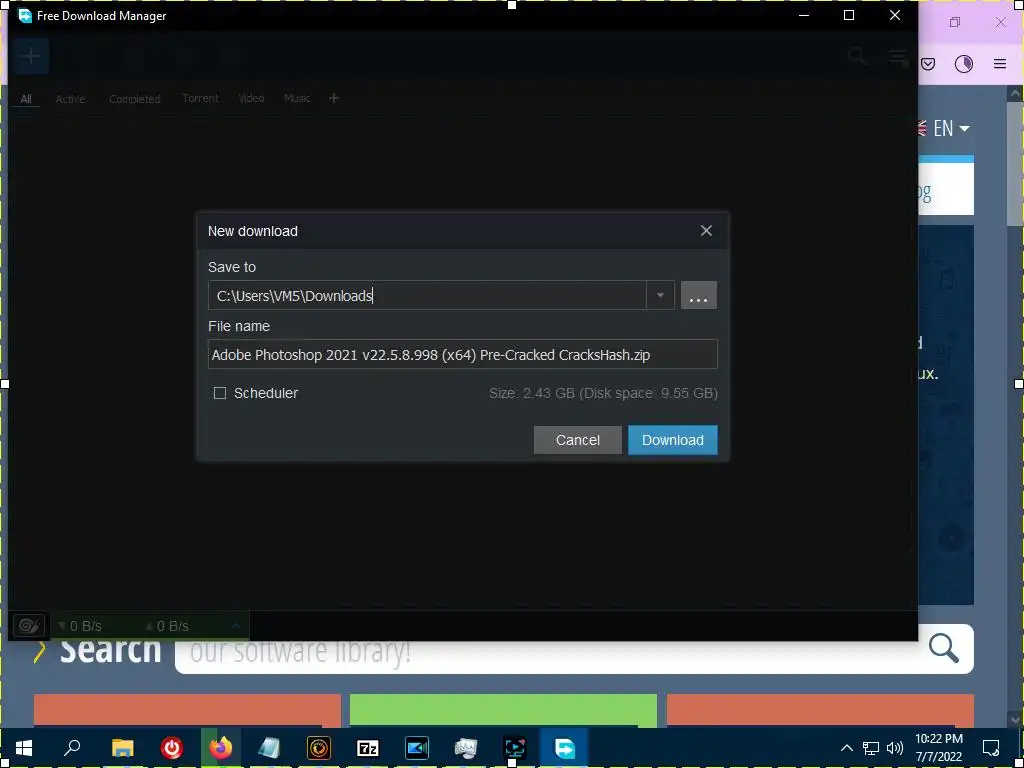This screenshot has height=768, width=1024.
Task: Open Windows taskbar search
Action: coord(72,748)
